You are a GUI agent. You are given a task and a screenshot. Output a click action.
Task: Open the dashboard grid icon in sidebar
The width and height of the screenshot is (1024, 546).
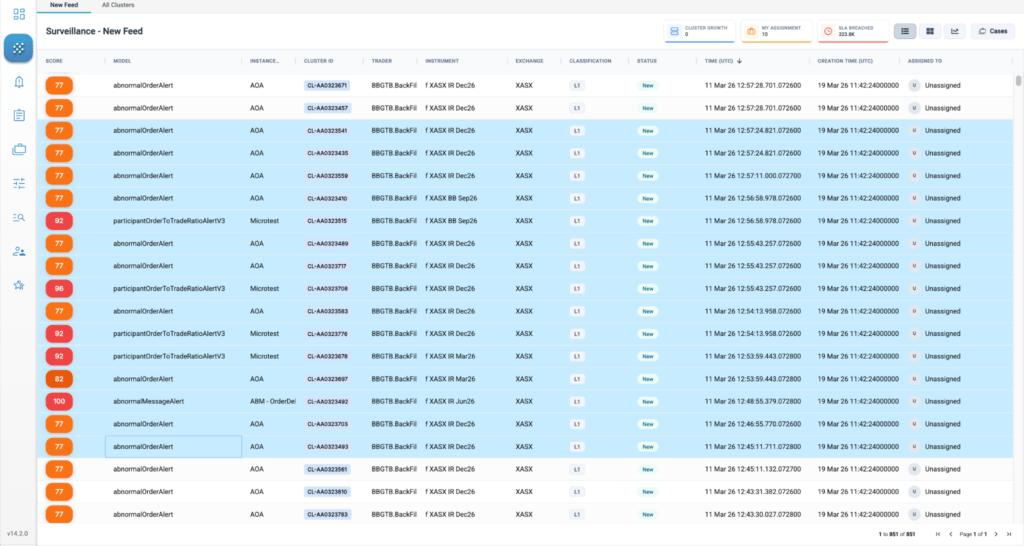19,14
